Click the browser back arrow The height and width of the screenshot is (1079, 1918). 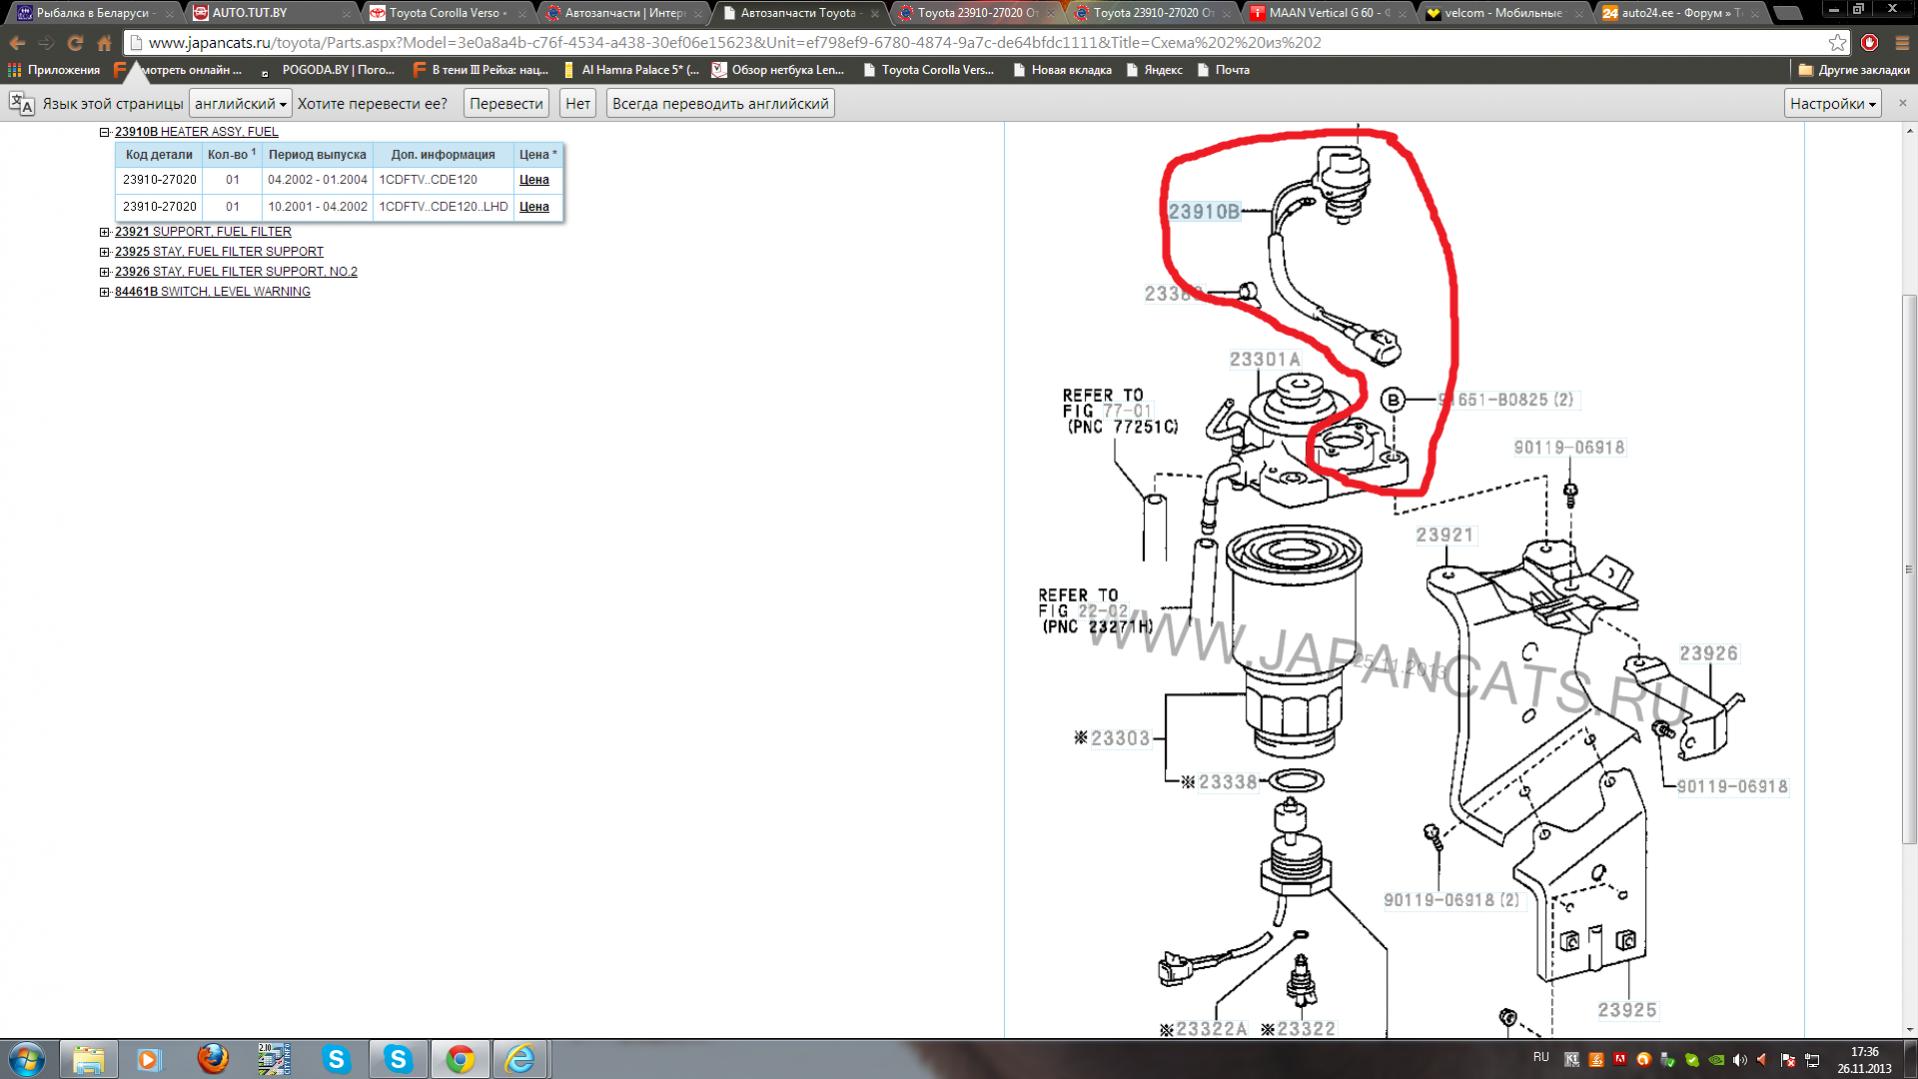17,43
